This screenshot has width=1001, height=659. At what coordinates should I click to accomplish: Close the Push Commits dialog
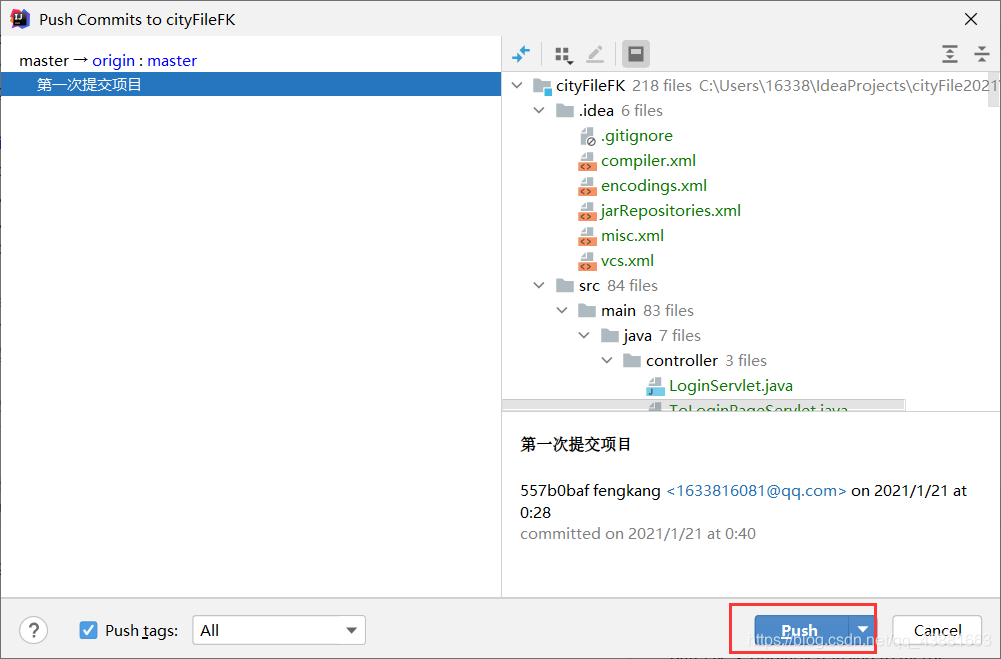point(971,19)
